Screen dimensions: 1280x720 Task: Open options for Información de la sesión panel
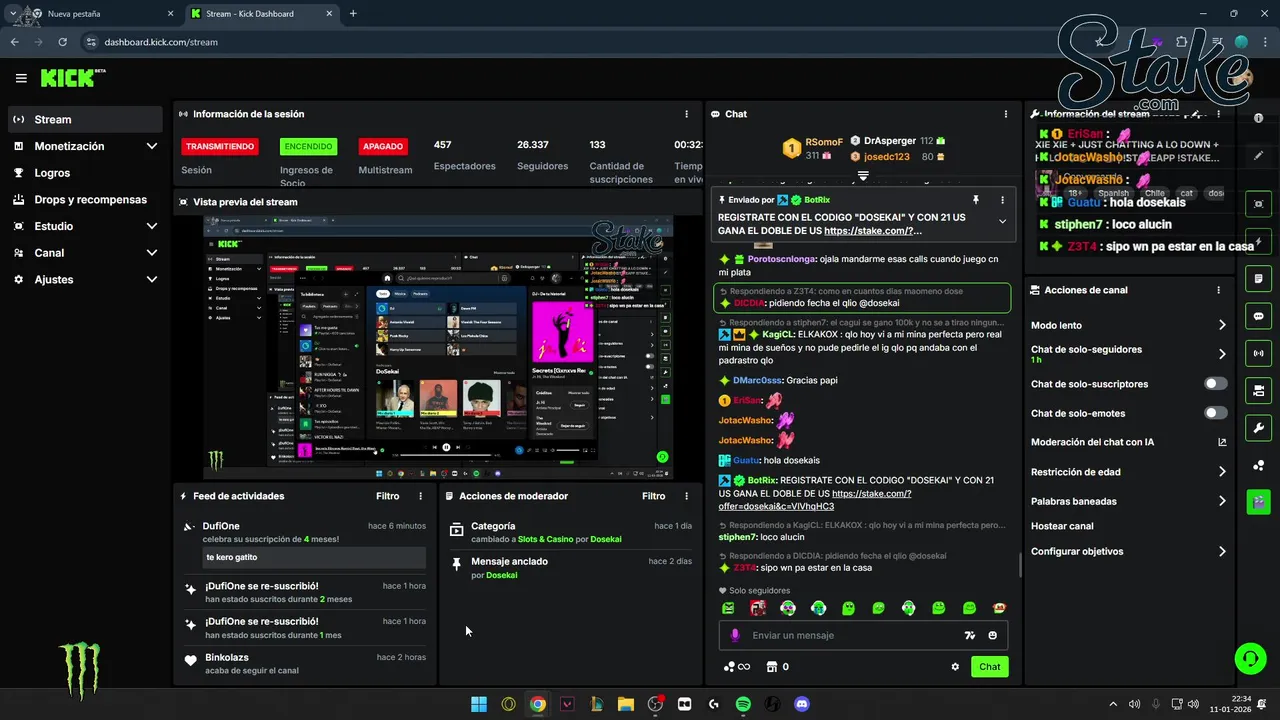686,114
